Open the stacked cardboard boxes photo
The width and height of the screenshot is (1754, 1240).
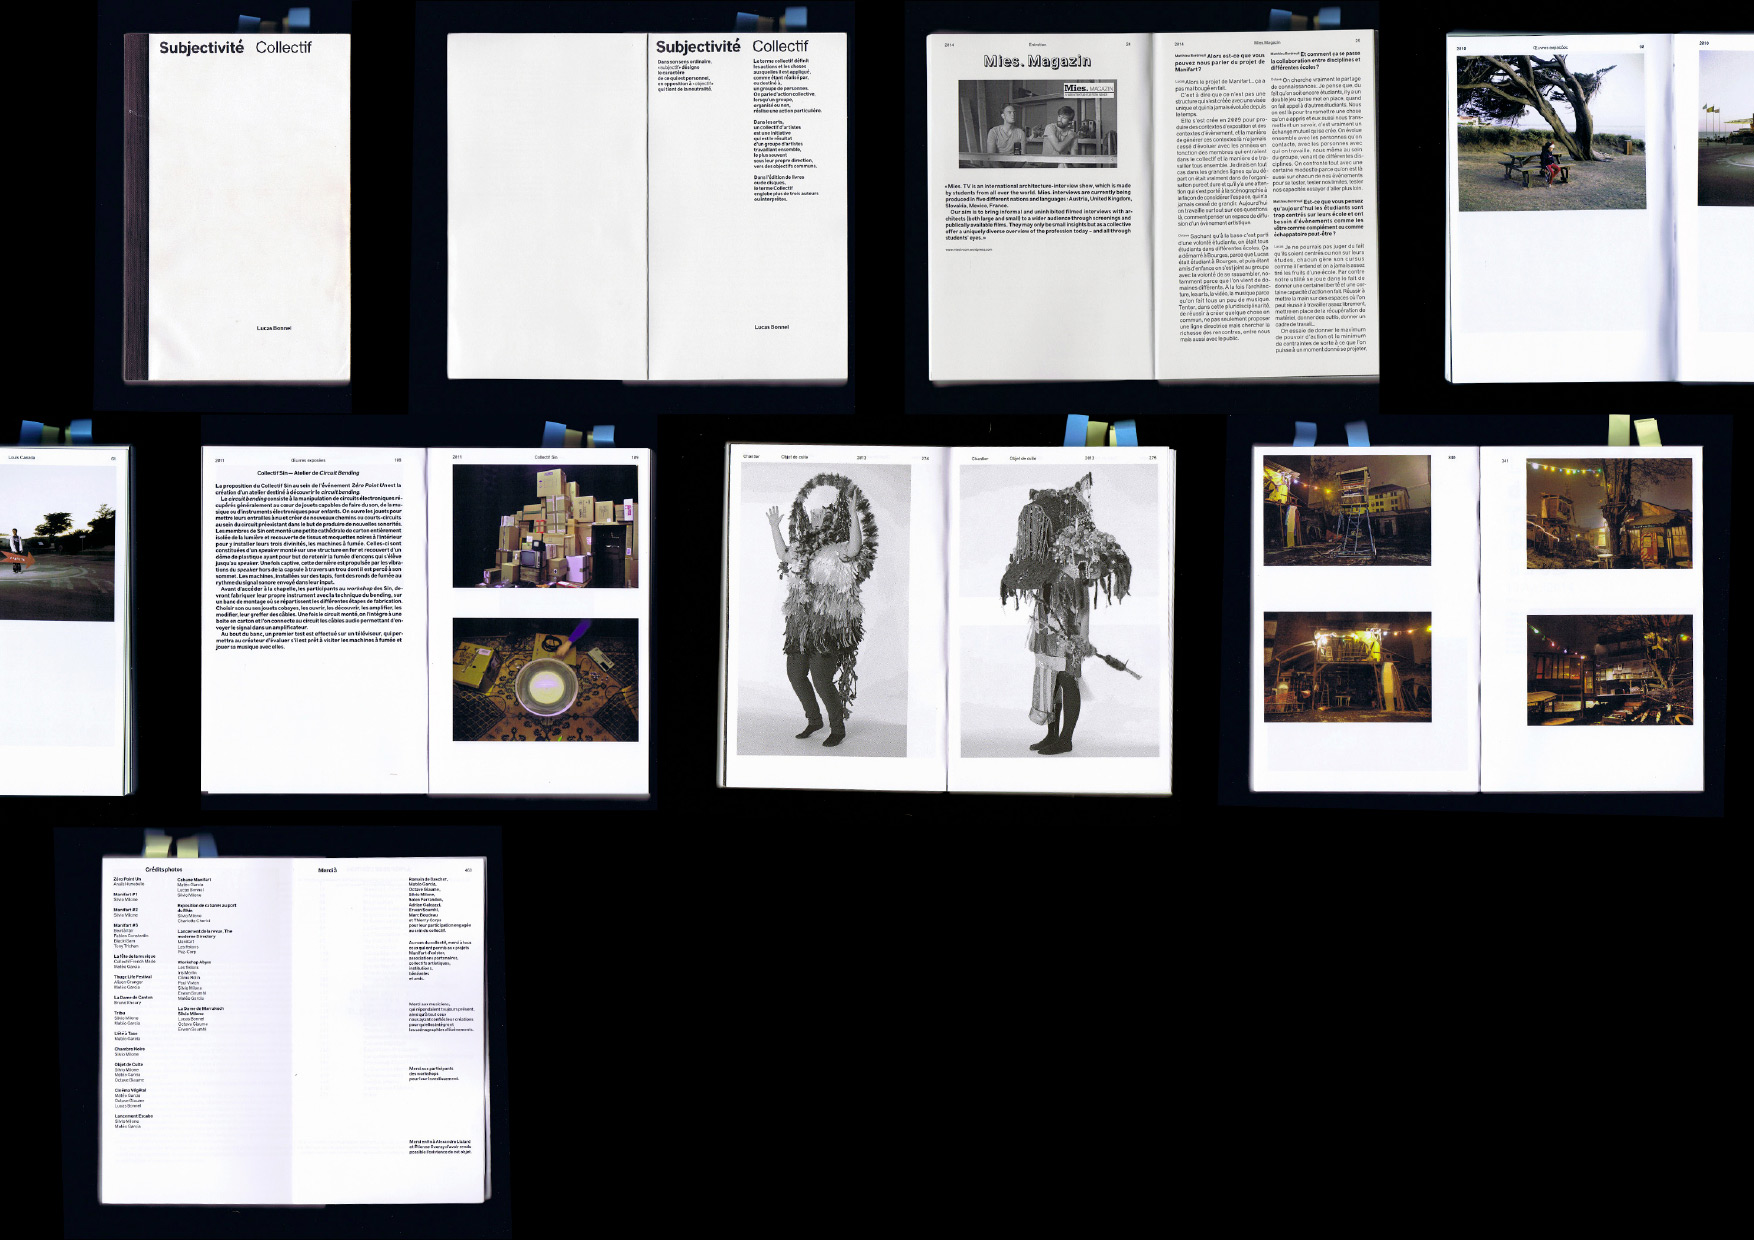545,526
